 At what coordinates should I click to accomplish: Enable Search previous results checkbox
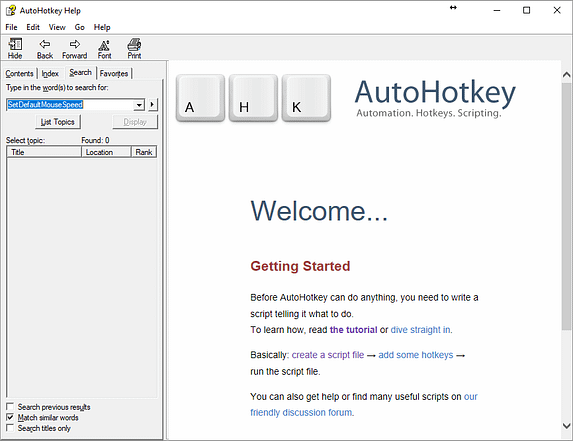coord(10,407)
